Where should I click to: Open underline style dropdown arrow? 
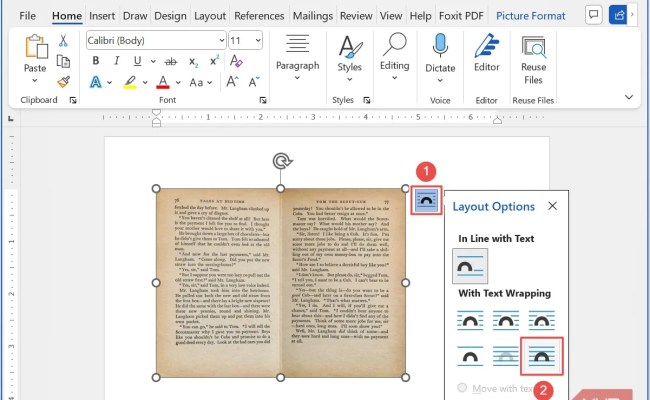click(x=153, y=61)
